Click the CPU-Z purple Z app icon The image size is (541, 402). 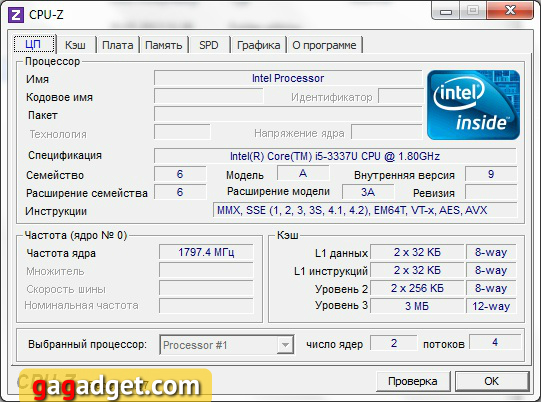pyautogui.click(x=15, y=15)
